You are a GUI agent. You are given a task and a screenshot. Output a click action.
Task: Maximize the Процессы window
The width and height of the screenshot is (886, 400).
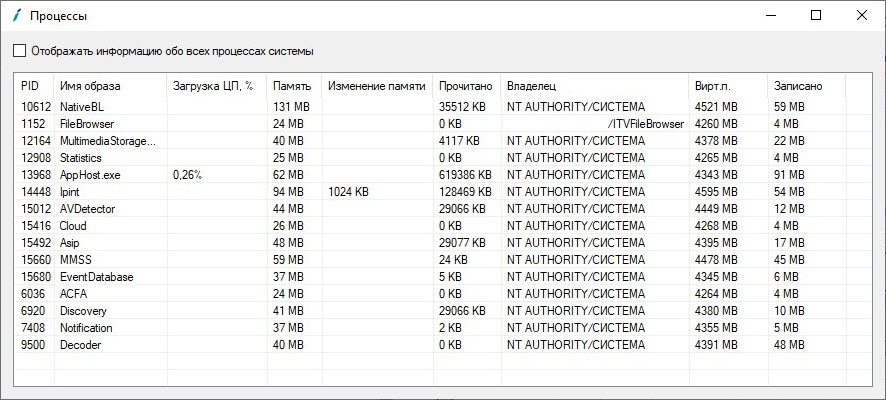(x=816, y=15)
